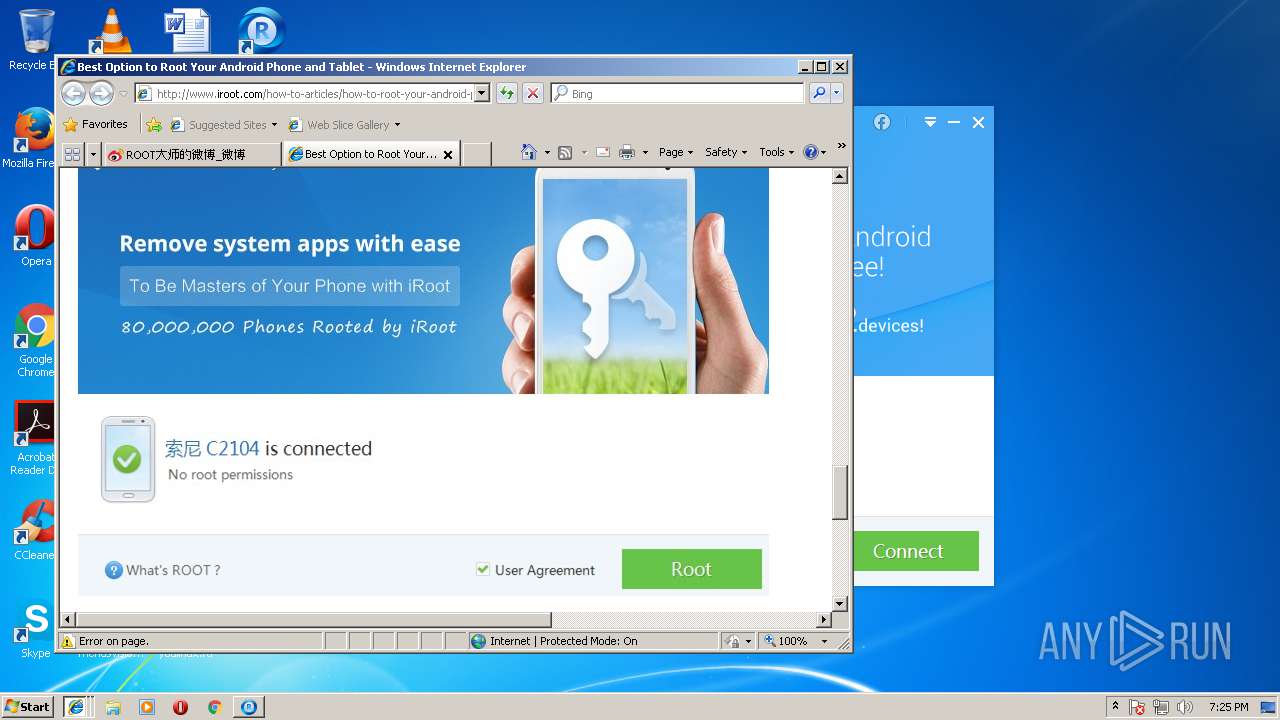Click the vertical scrollbar thumb

(840, 492)
